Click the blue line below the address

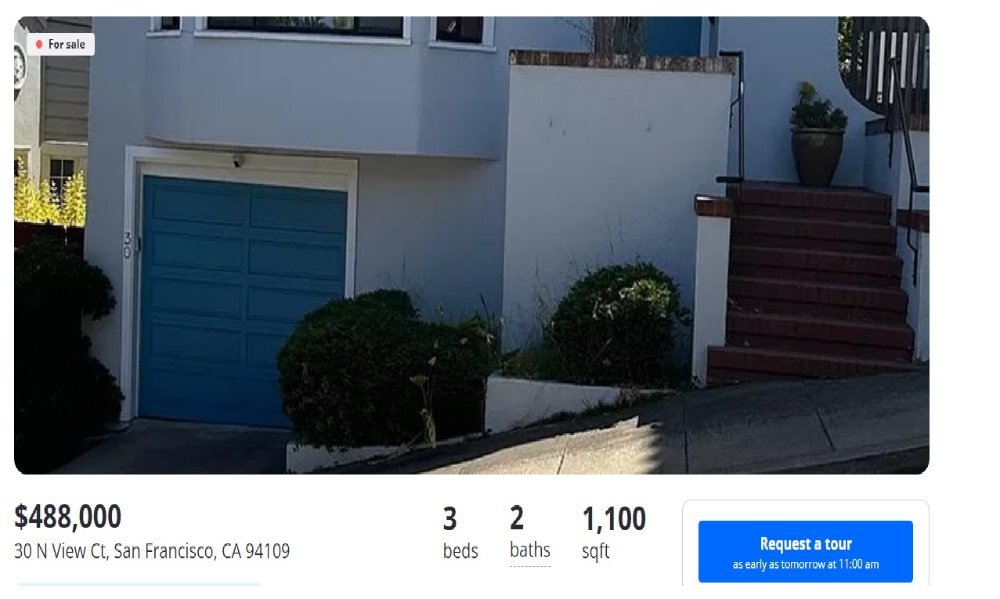138,584
